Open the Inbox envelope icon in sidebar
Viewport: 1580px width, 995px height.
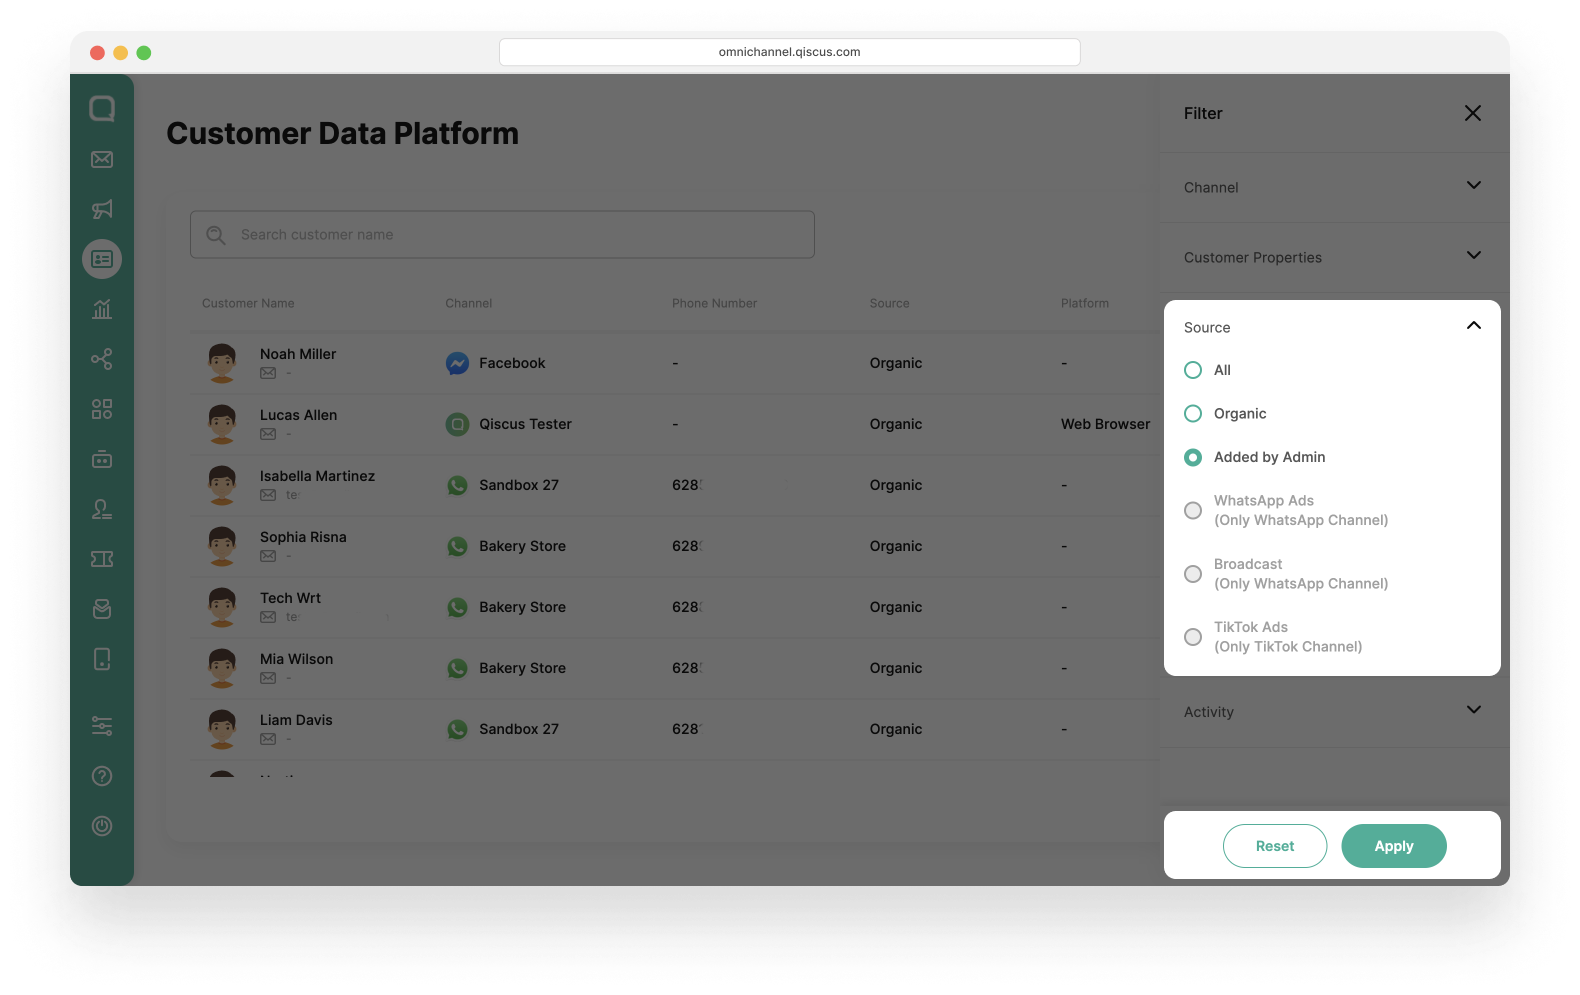[x=102, y=159]
